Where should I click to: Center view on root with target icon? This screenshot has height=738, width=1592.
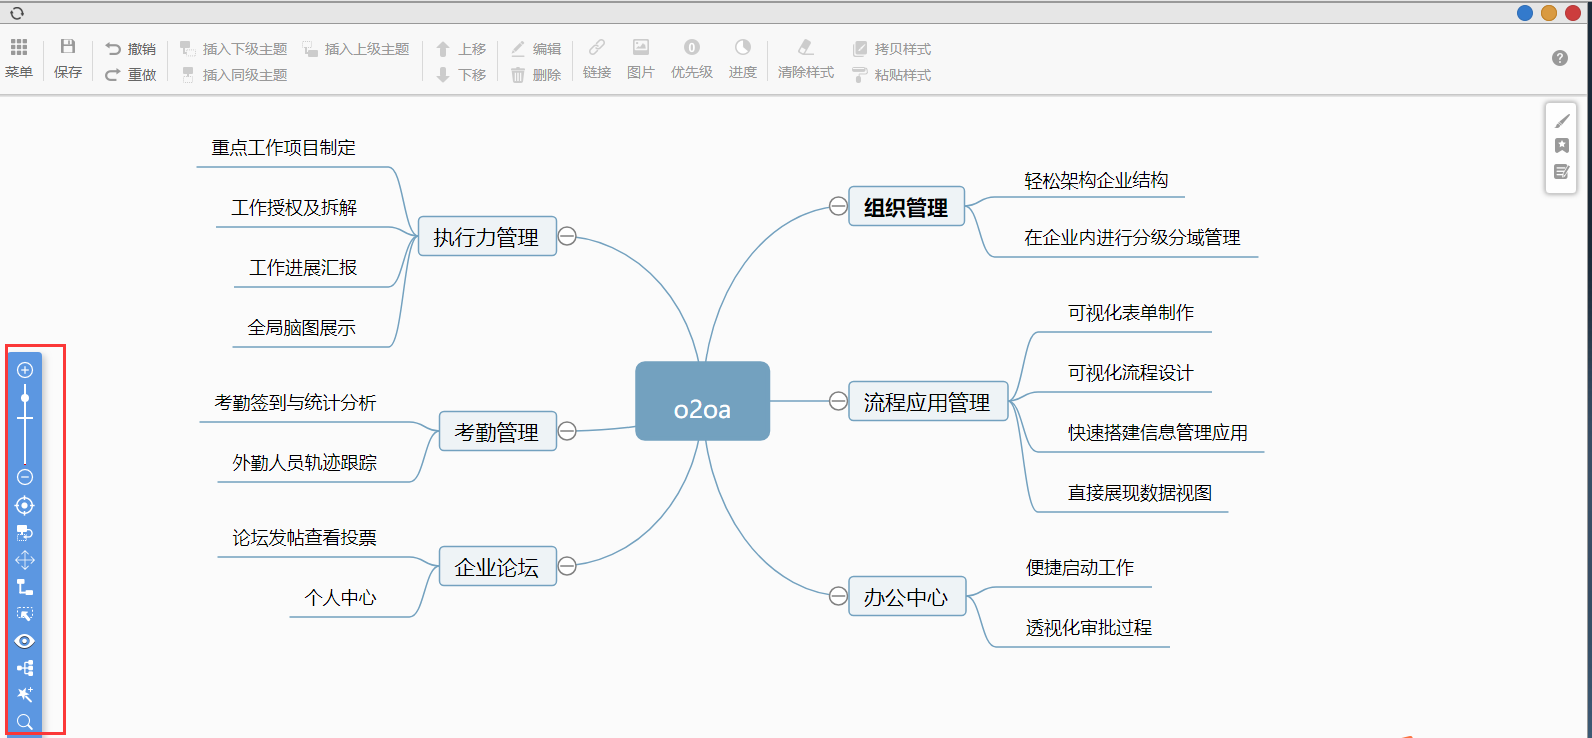(25, 506)
